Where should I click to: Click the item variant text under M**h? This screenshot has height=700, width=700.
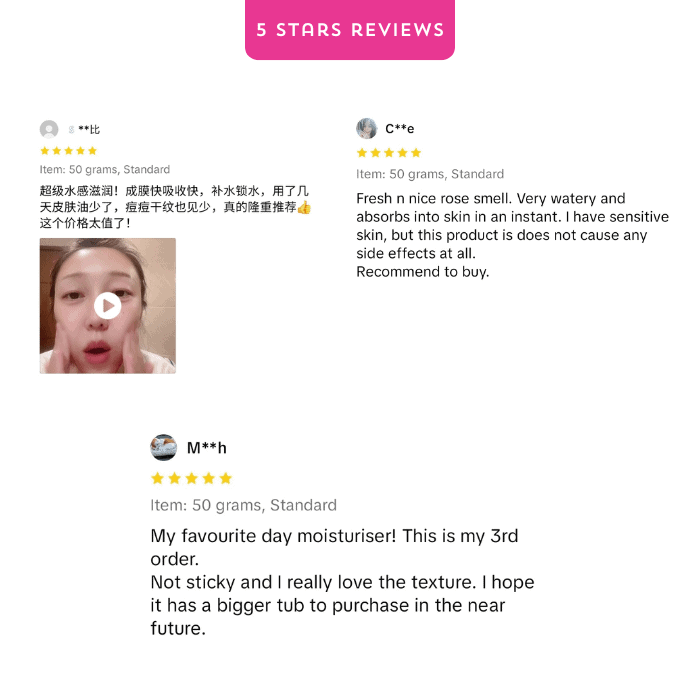pos(243,505)
